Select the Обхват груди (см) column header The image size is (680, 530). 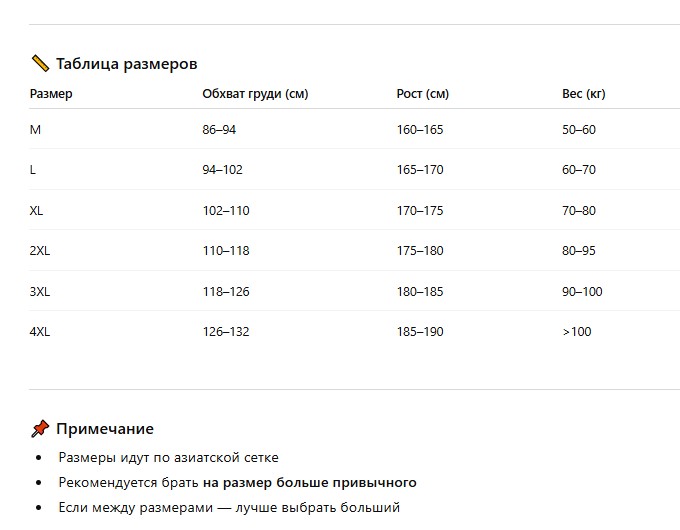255,94
